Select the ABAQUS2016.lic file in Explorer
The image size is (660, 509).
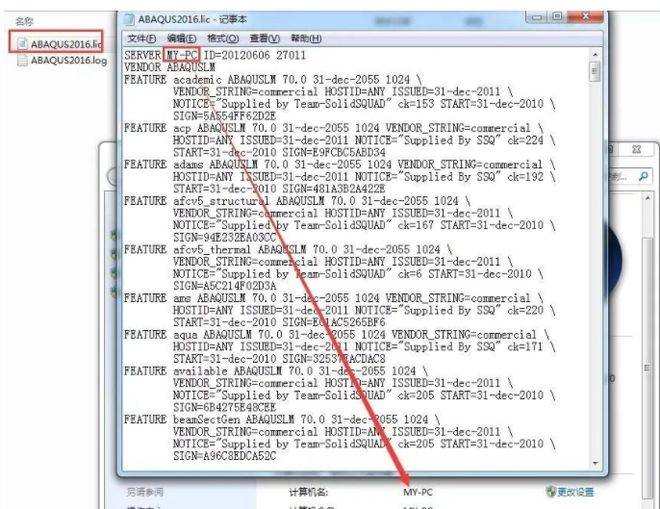pyautogui.click(x=60, y=44)
